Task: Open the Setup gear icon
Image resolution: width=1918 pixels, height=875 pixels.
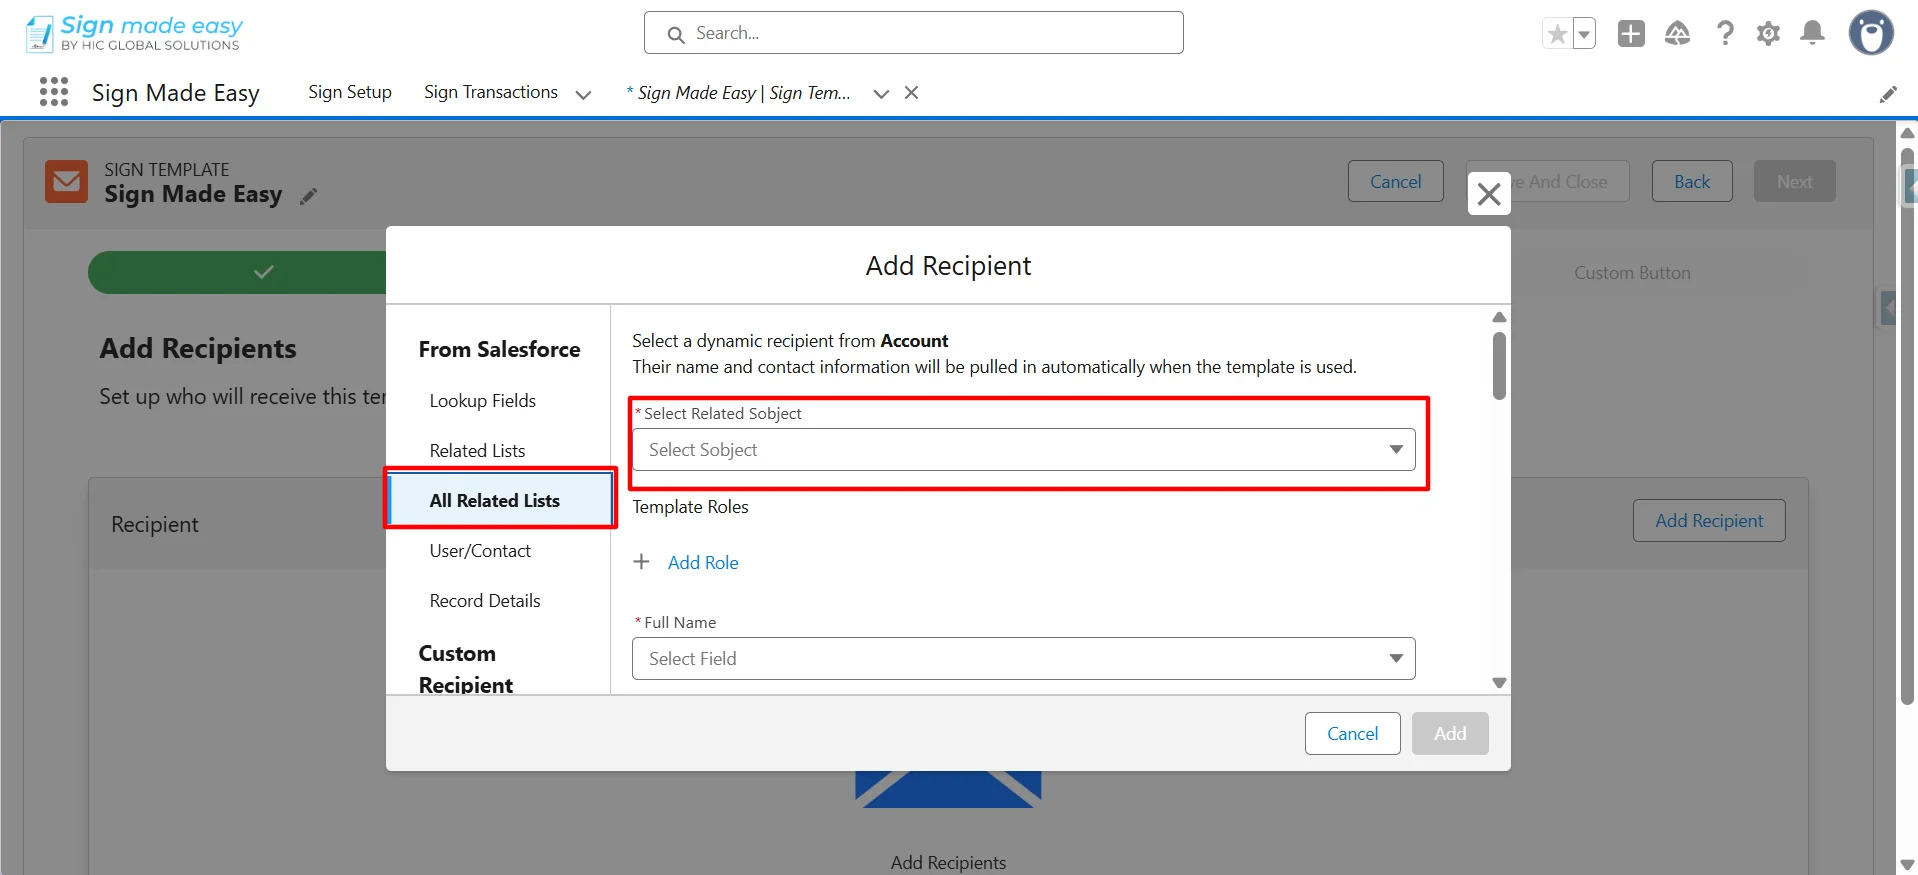Action: pos(1768,33)
